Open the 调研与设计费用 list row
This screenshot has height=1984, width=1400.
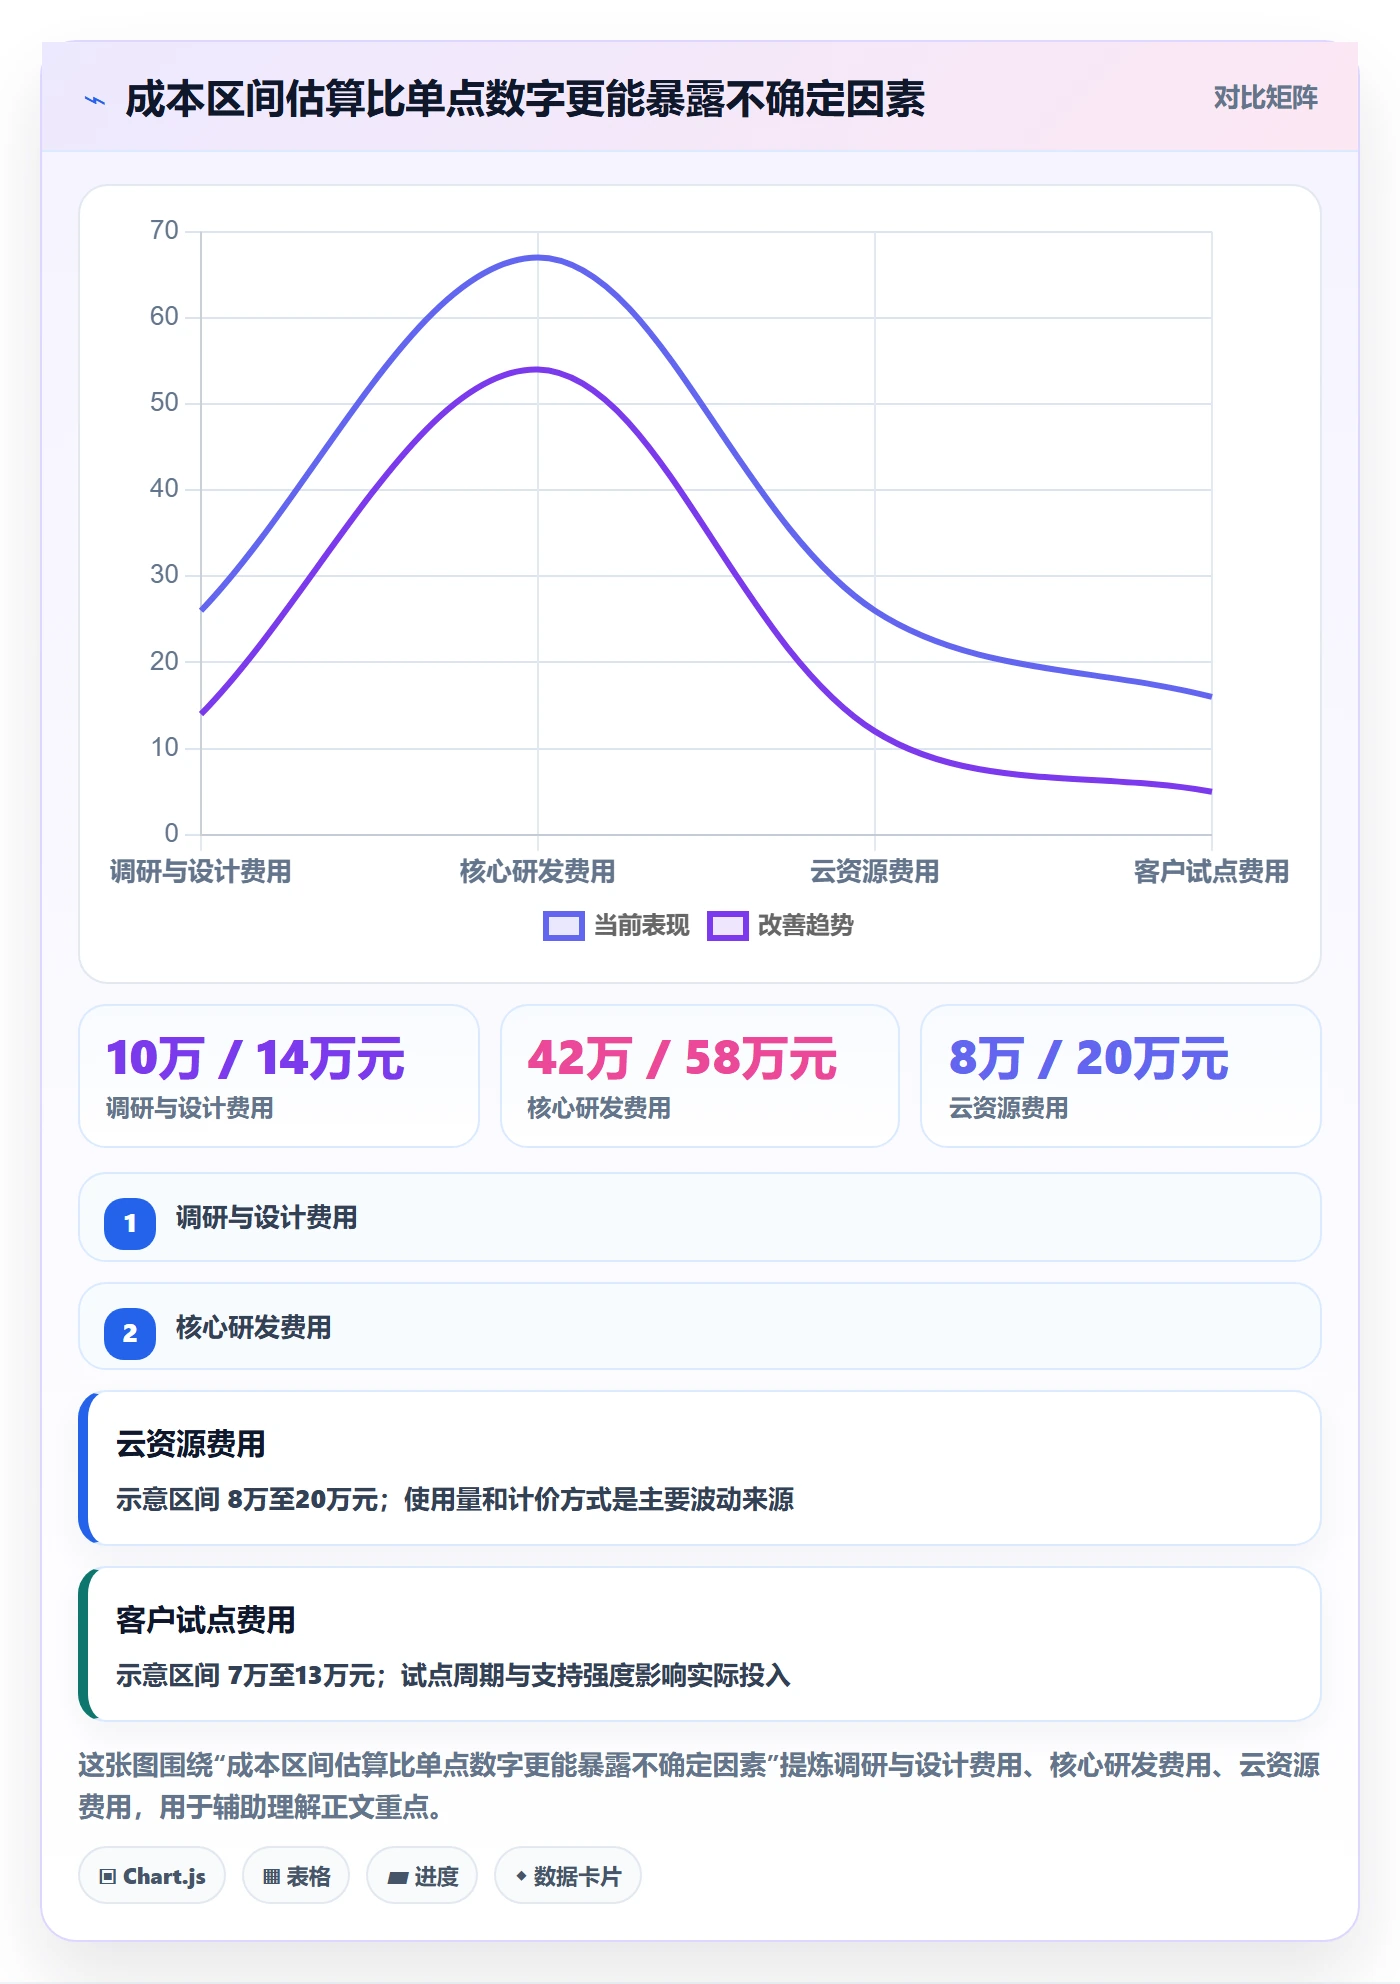pos(700,1217)
